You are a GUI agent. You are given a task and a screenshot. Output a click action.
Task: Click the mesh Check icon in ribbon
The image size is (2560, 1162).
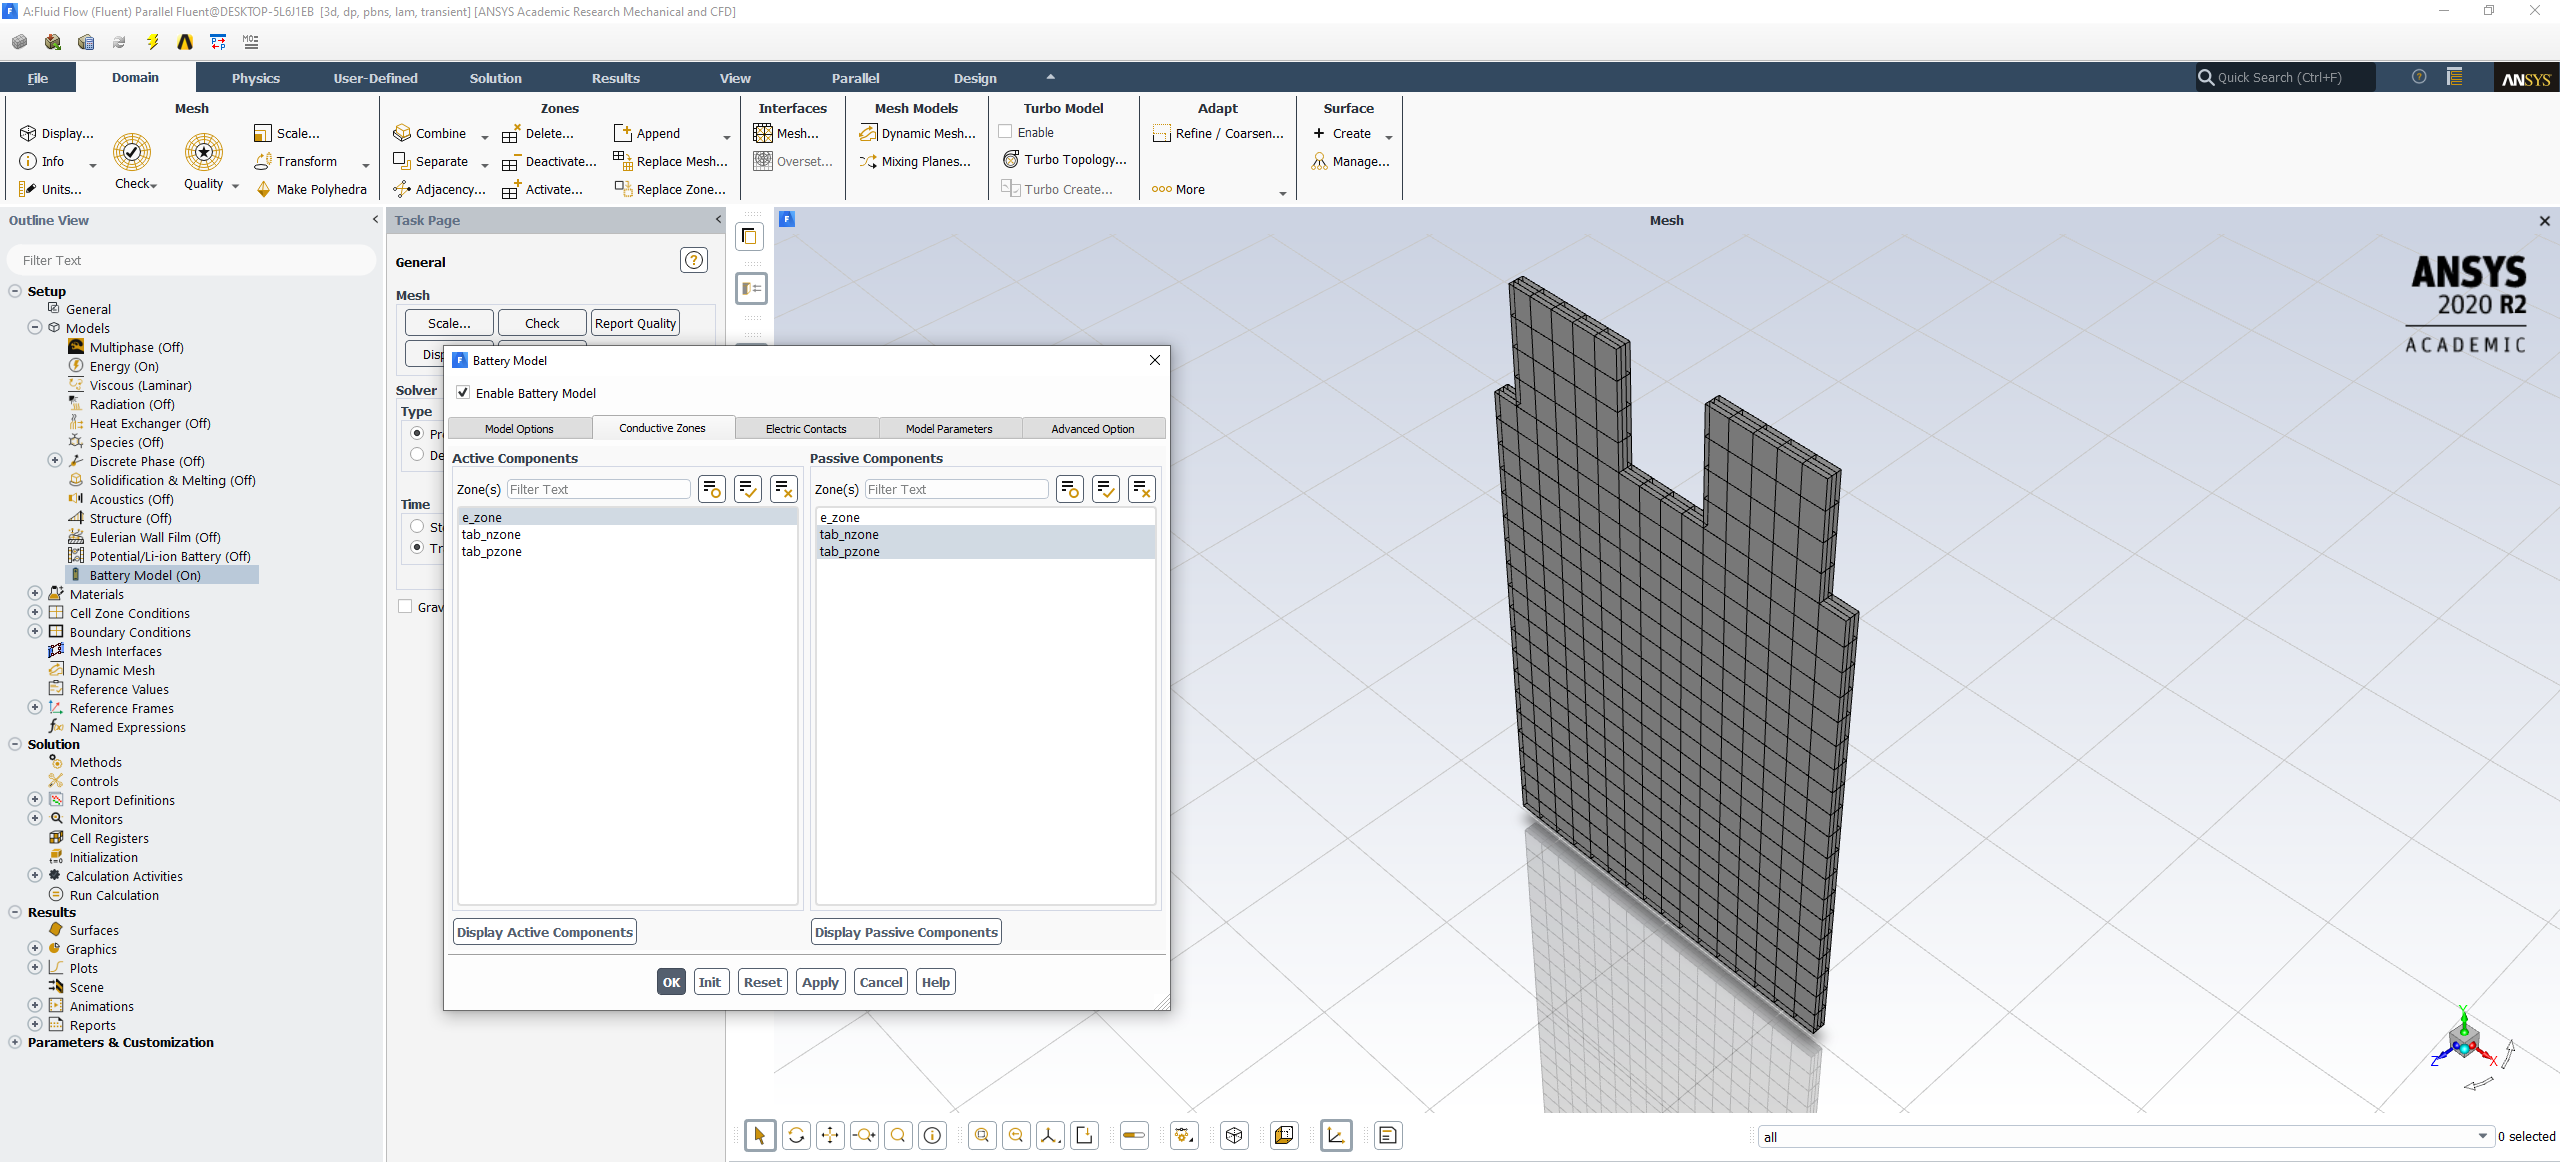tap(132, 152)
